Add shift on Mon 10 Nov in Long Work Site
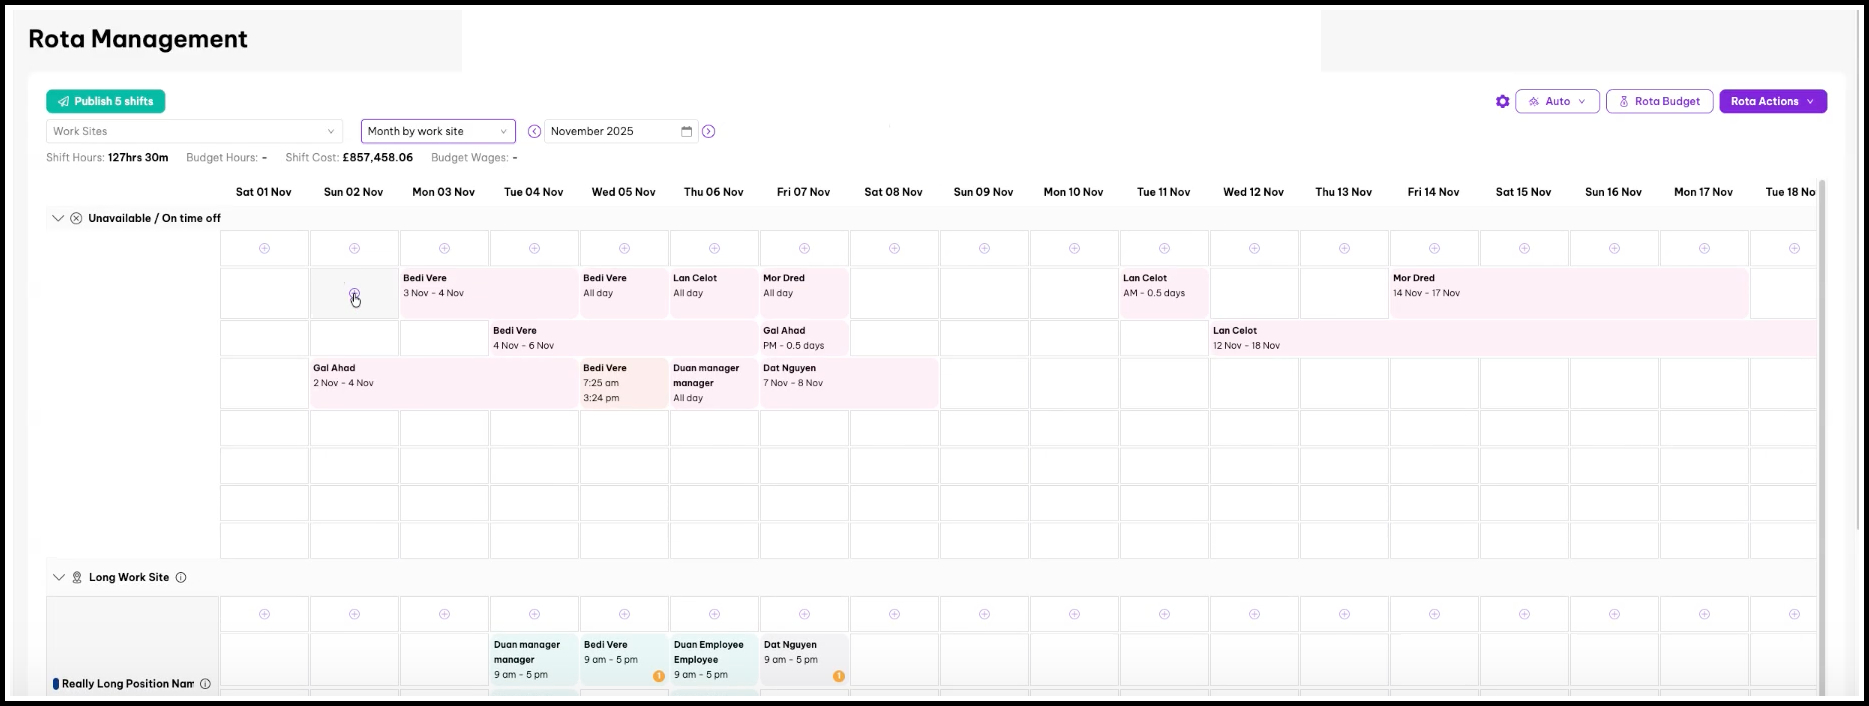The image size is (1869, 706). (1074, 614)
